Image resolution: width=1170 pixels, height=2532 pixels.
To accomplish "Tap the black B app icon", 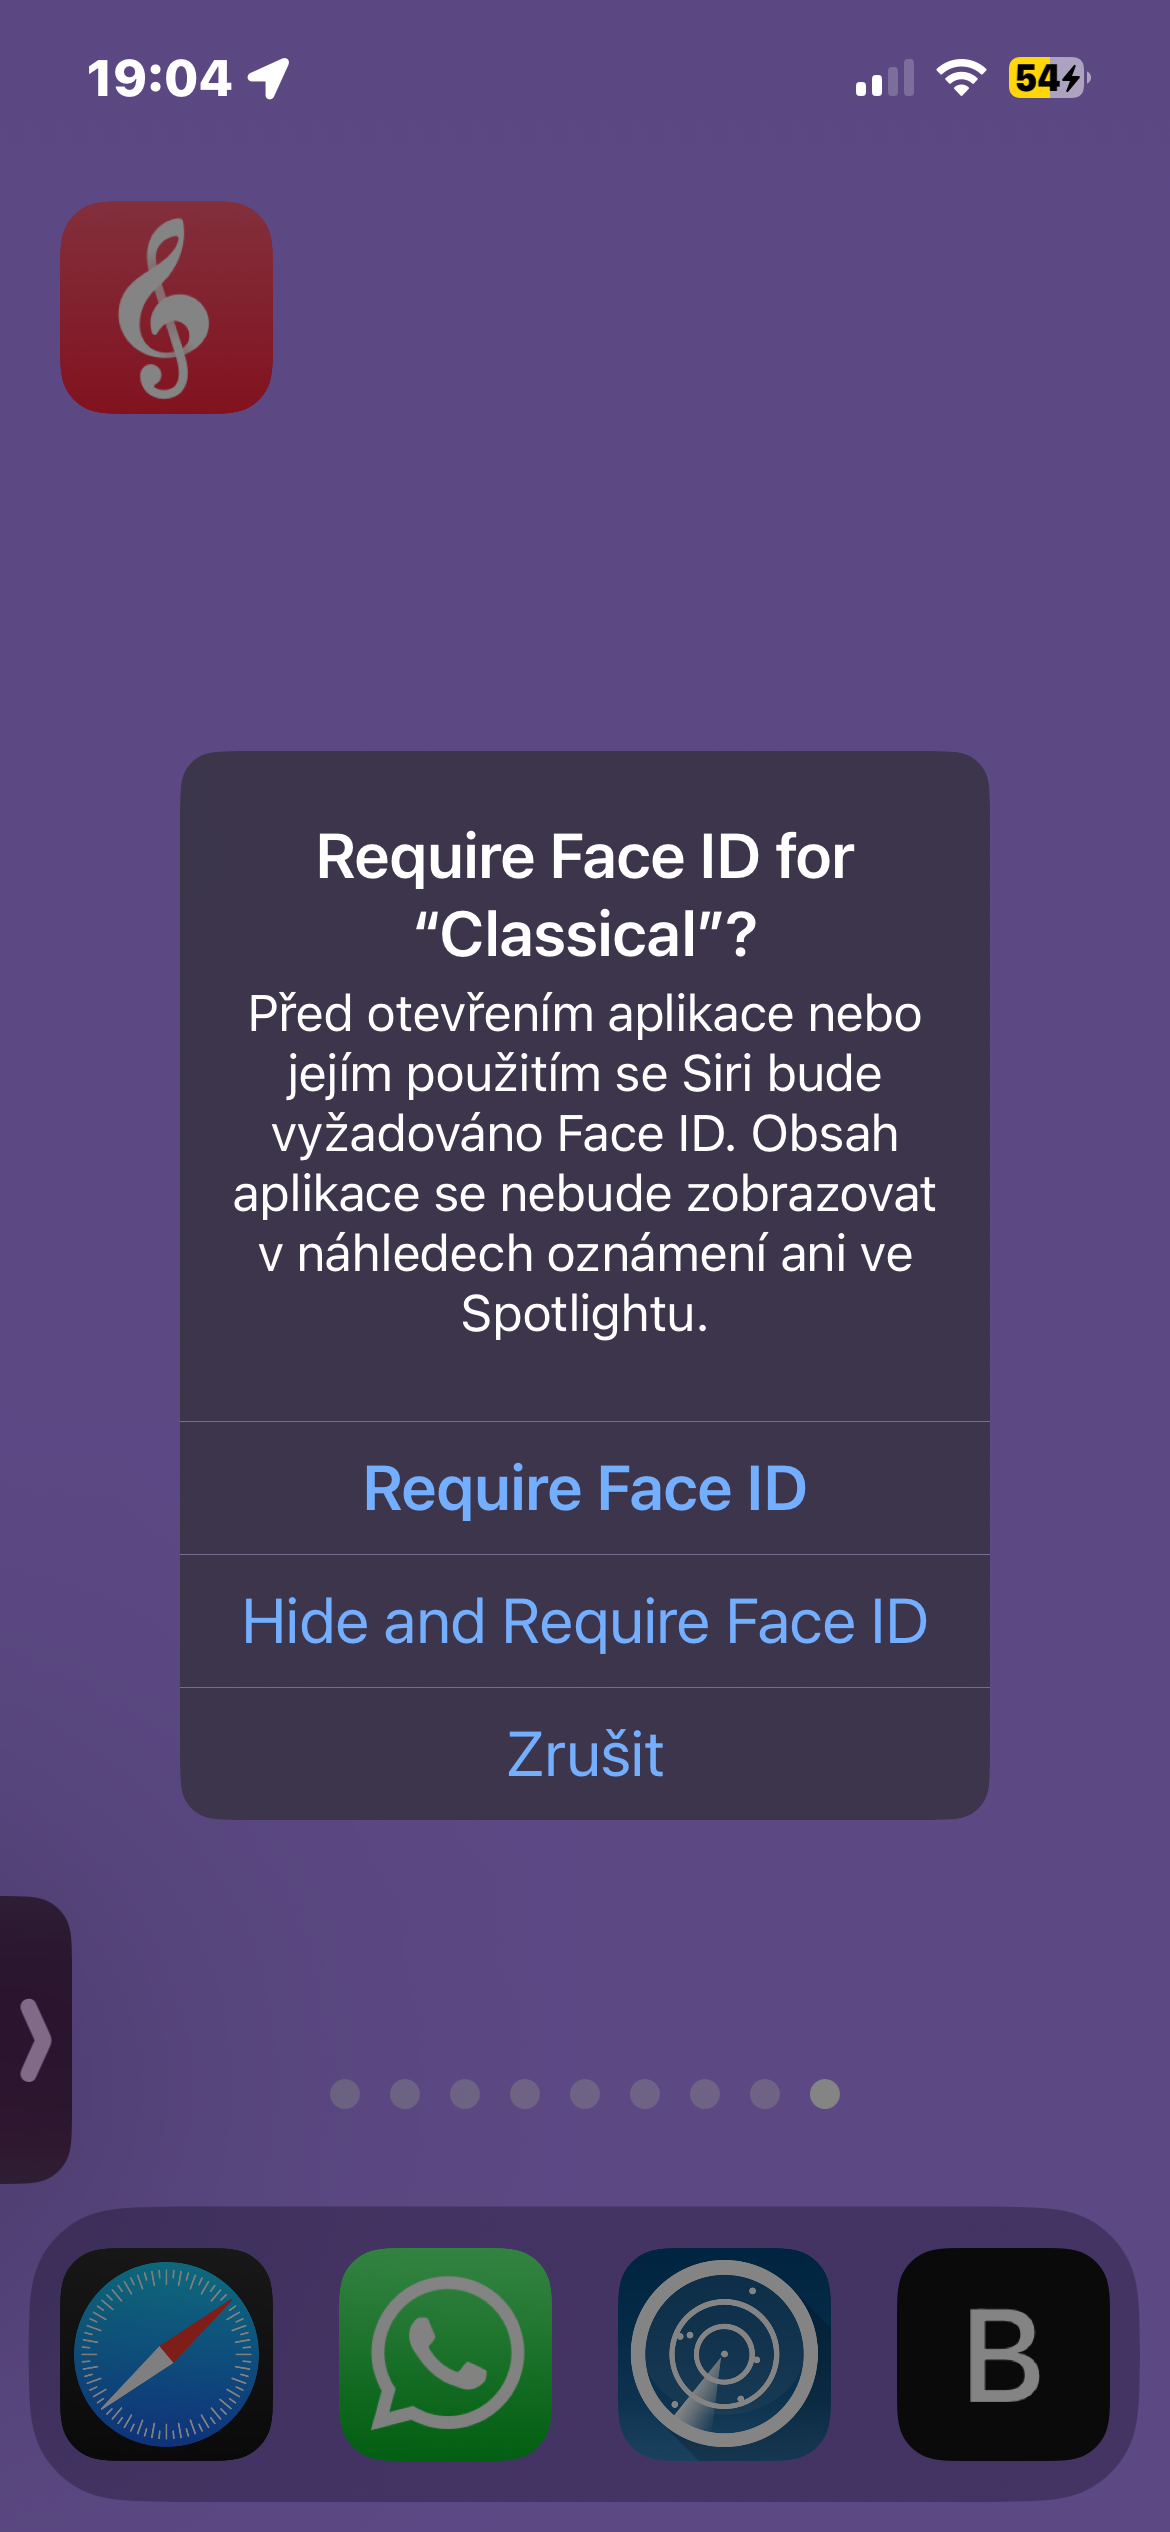I will (1003, 2354).
